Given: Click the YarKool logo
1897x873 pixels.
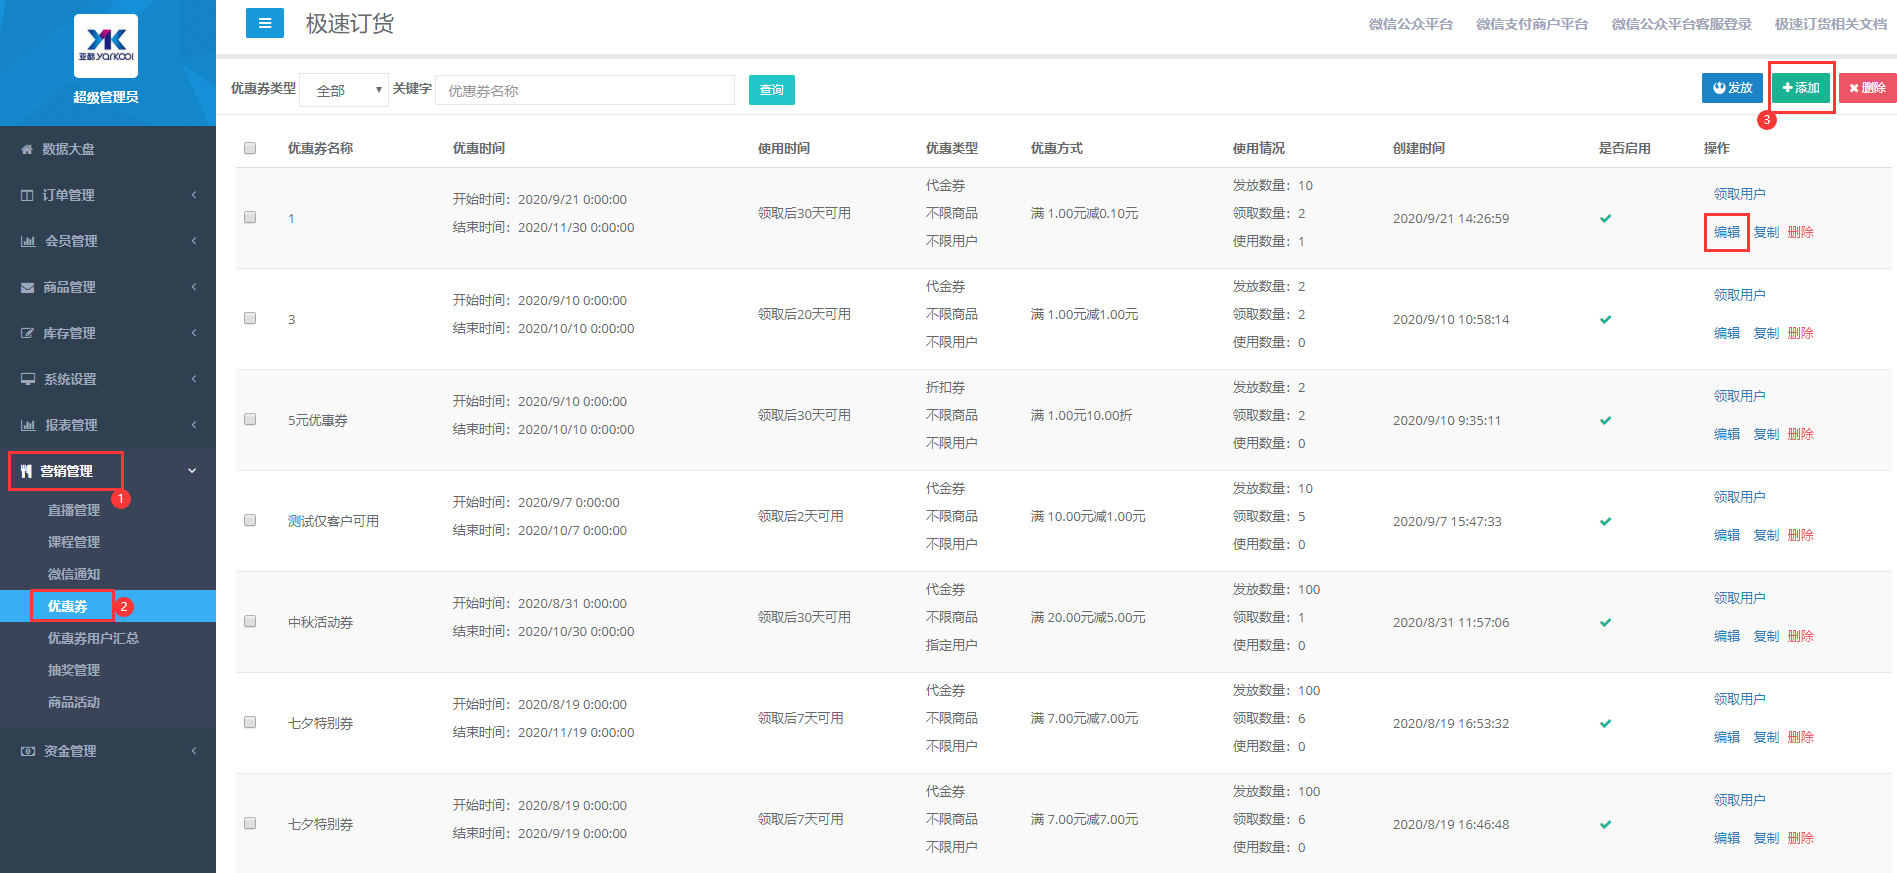Looking at the screenshot, I should [106, 46].
